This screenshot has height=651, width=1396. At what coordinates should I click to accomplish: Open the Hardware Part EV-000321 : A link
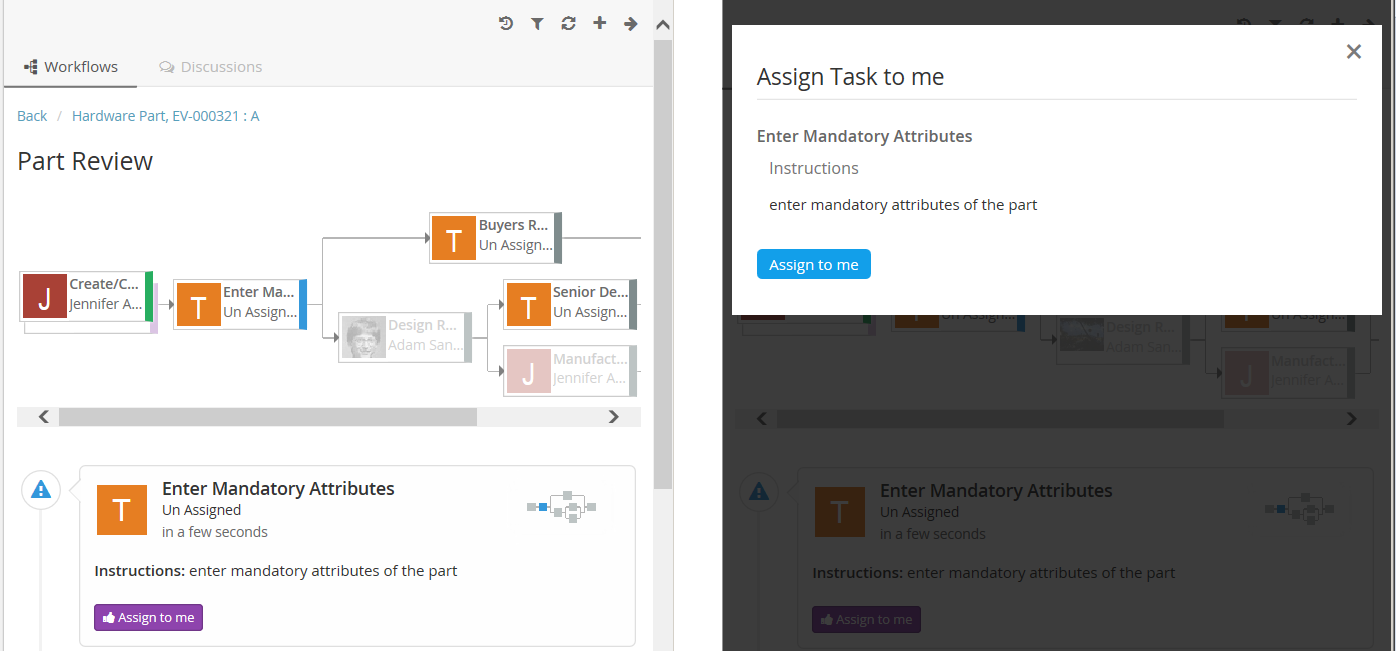click(165, 116)
